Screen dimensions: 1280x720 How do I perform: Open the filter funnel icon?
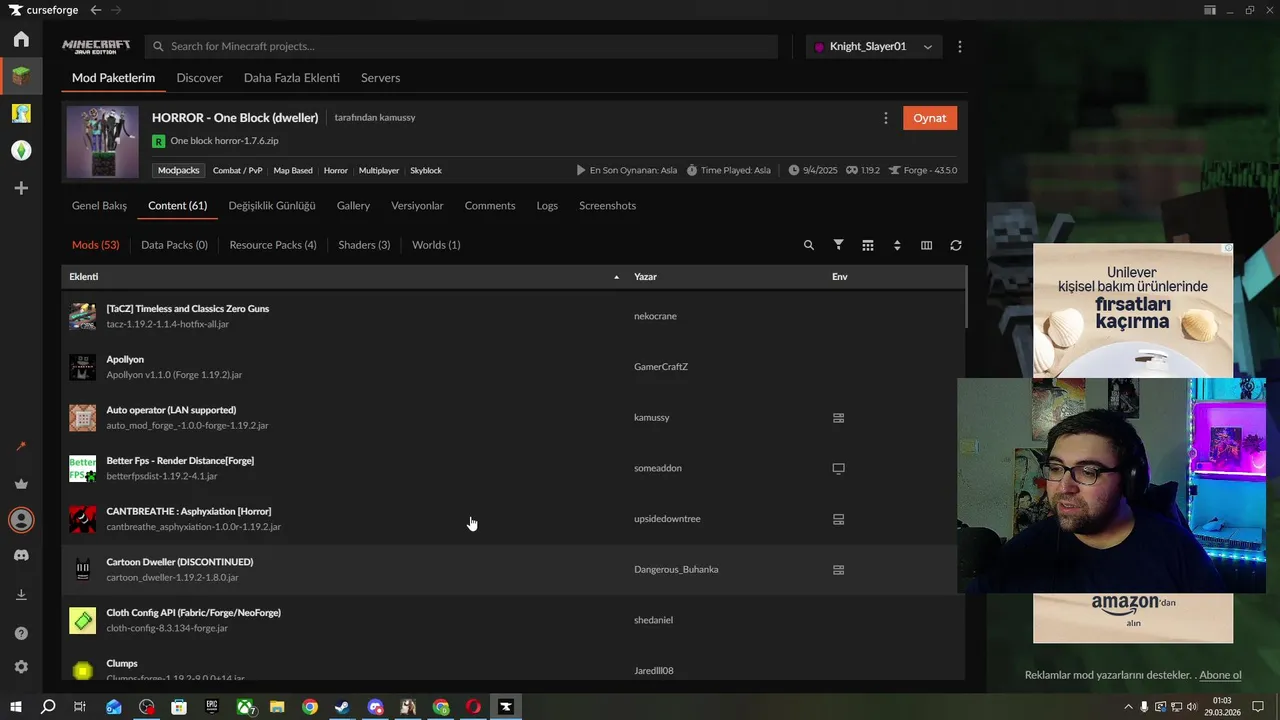pyautogui.click(x=839, y=245)
